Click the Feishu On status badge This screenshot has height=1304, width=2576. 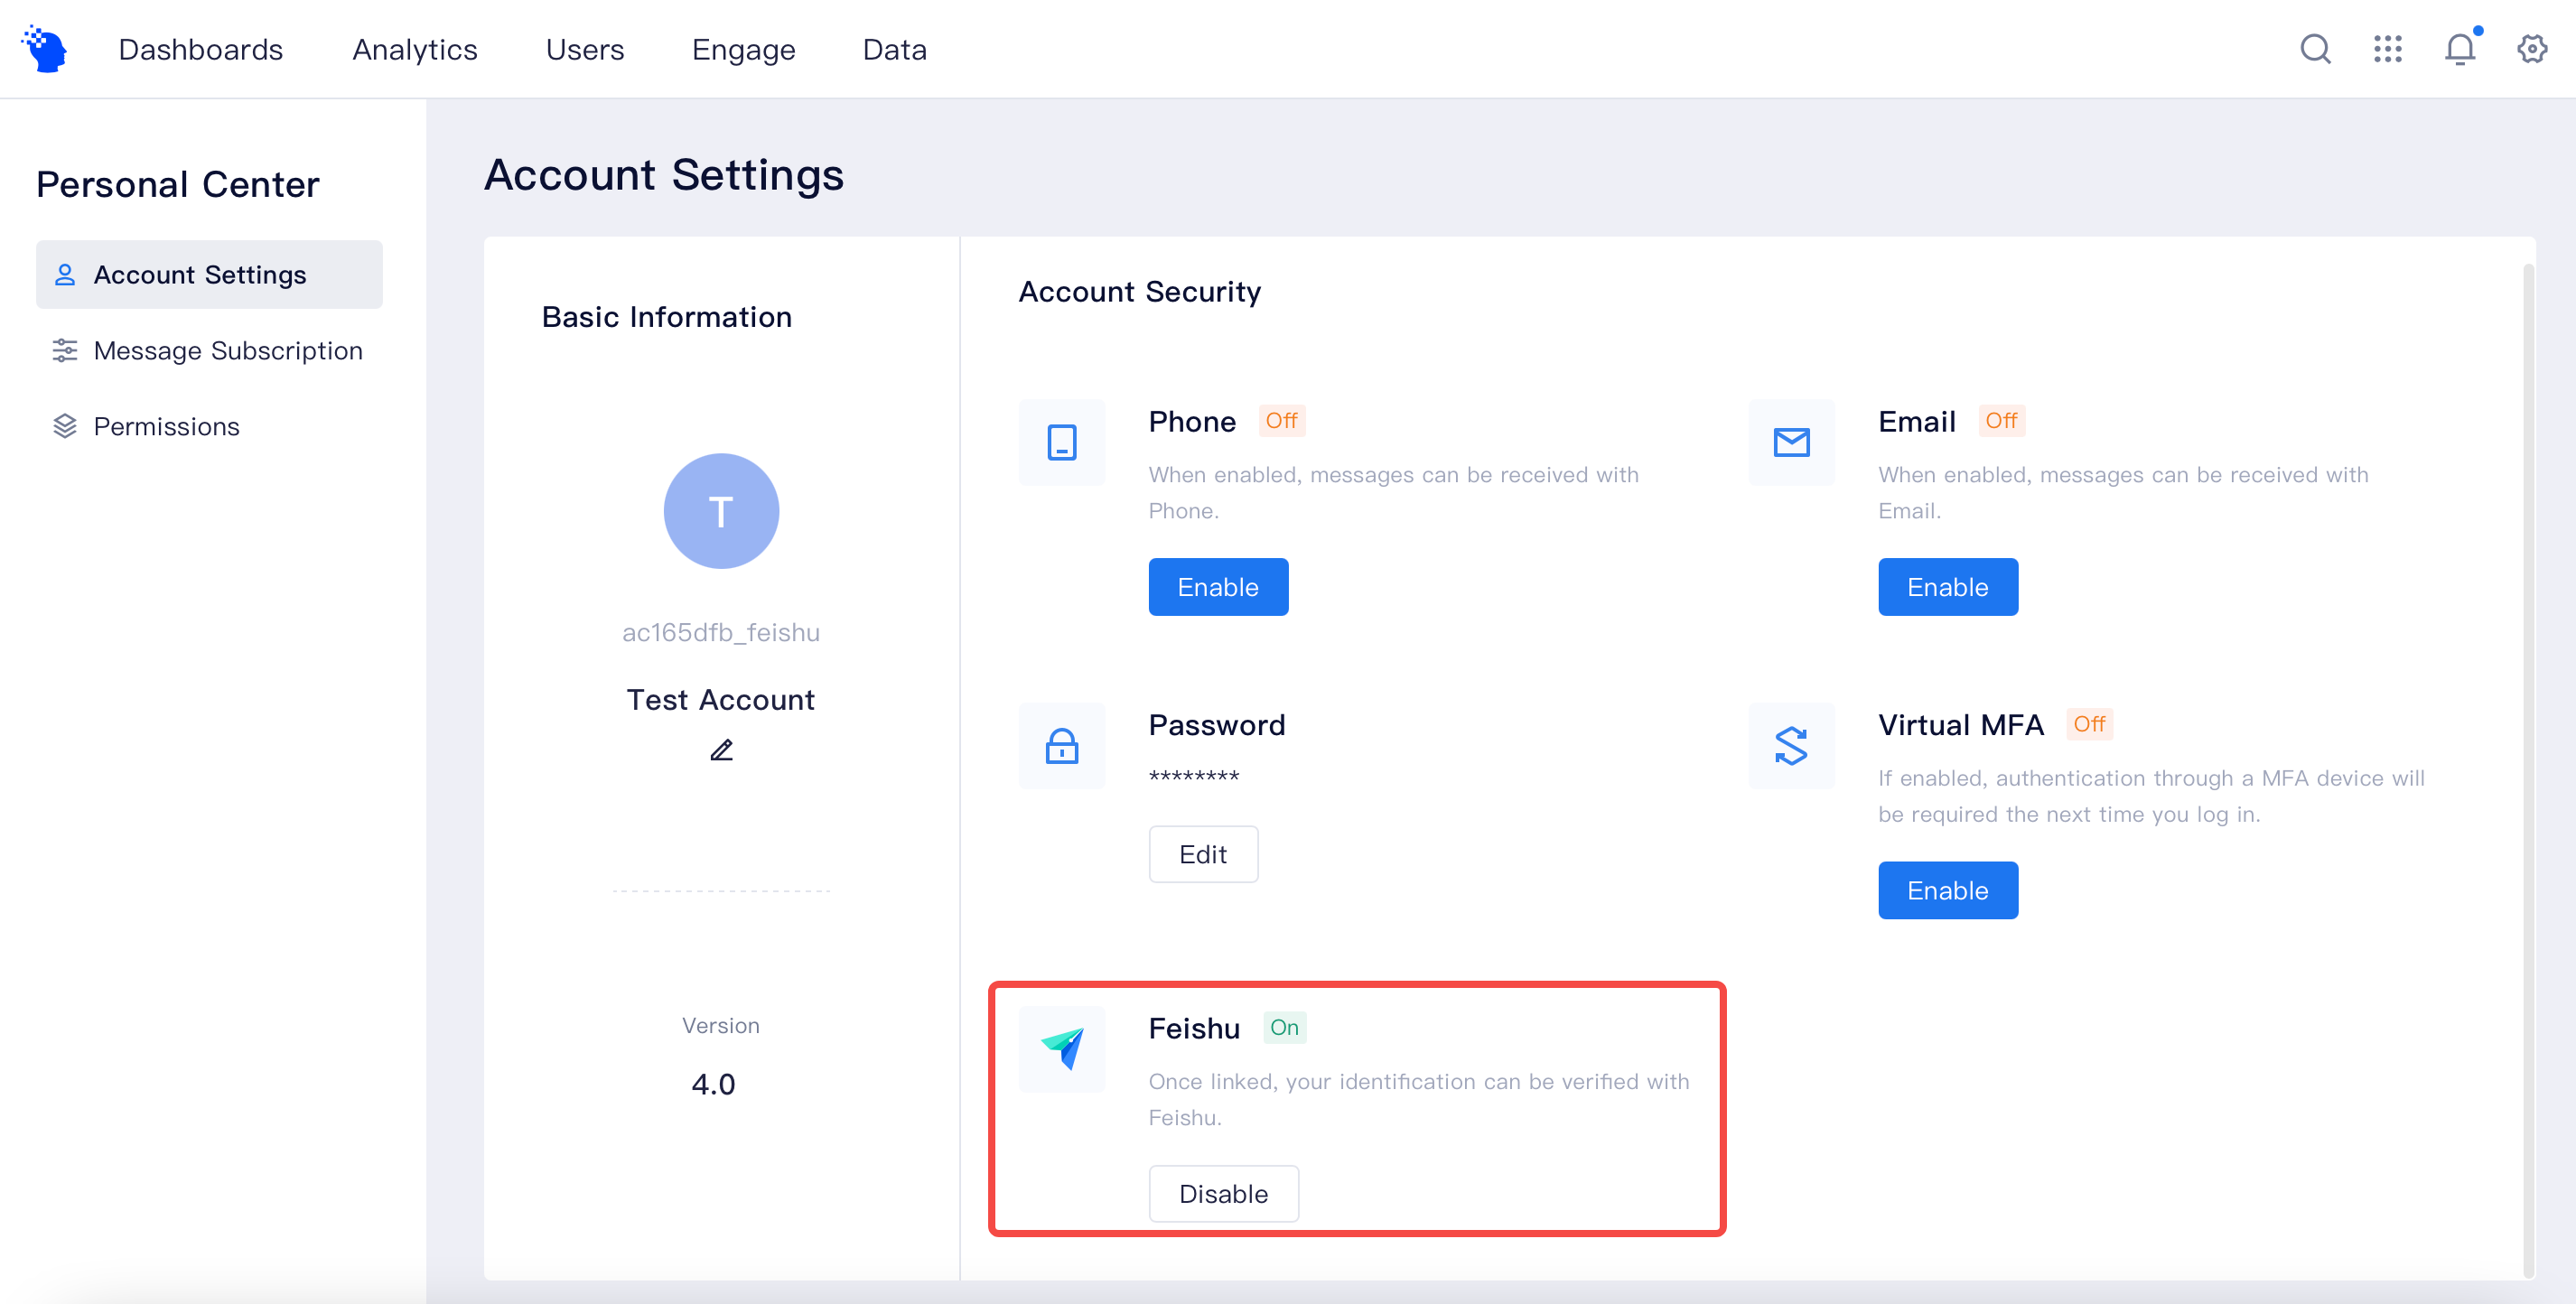coord(1284,1027)
